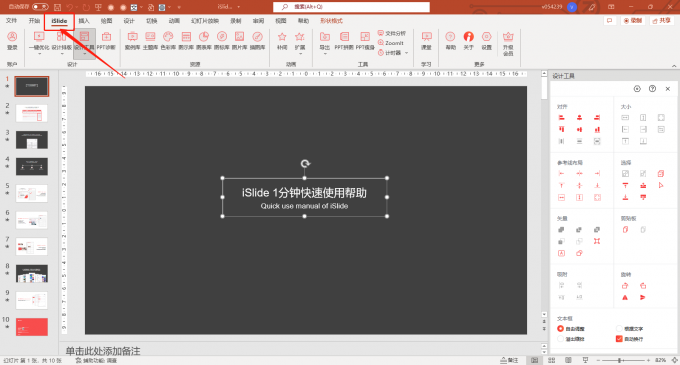Viewport: 680px width, 365px height.
Task: Launch the ZoomIt tool
Action: (x=391, y=43)
